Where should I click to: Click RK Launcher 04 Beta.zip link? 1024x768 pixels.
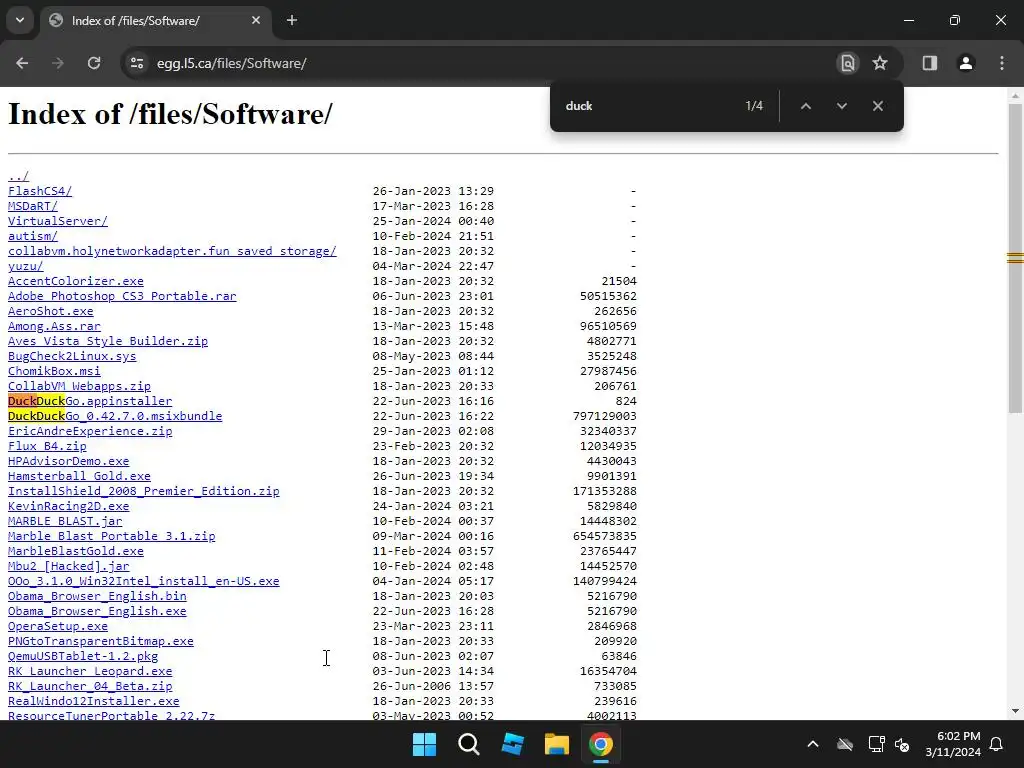90,687
